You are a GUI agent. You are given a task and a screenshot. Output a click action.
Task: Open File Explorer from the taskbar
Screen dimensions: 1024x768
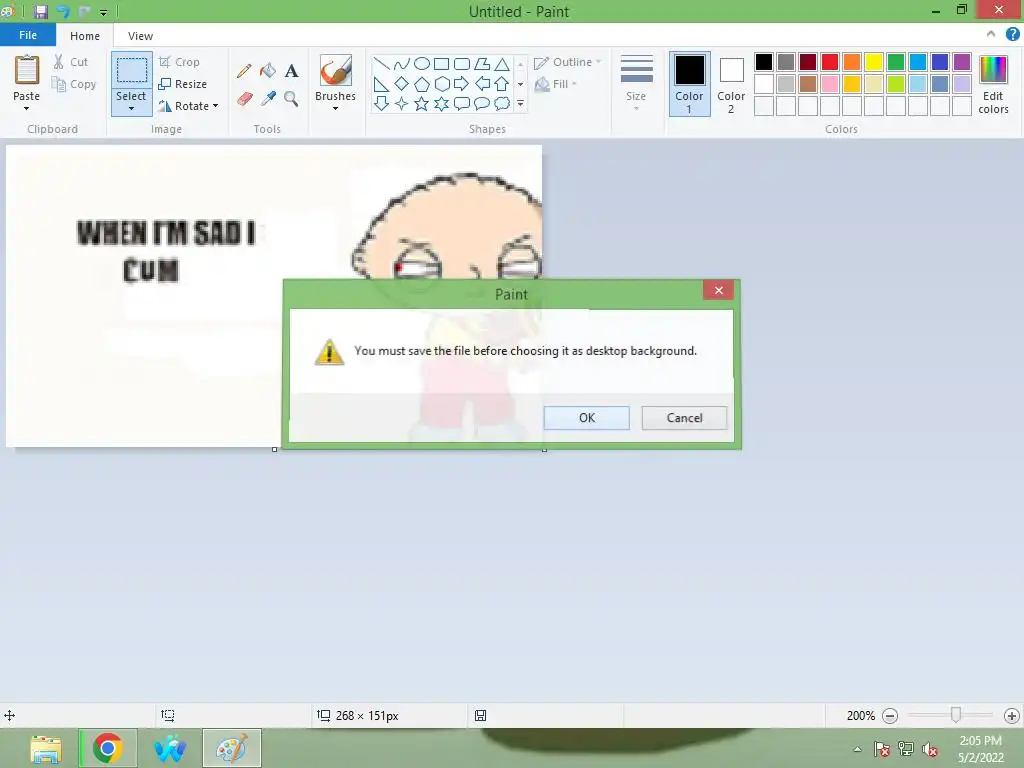click(46, 748)
